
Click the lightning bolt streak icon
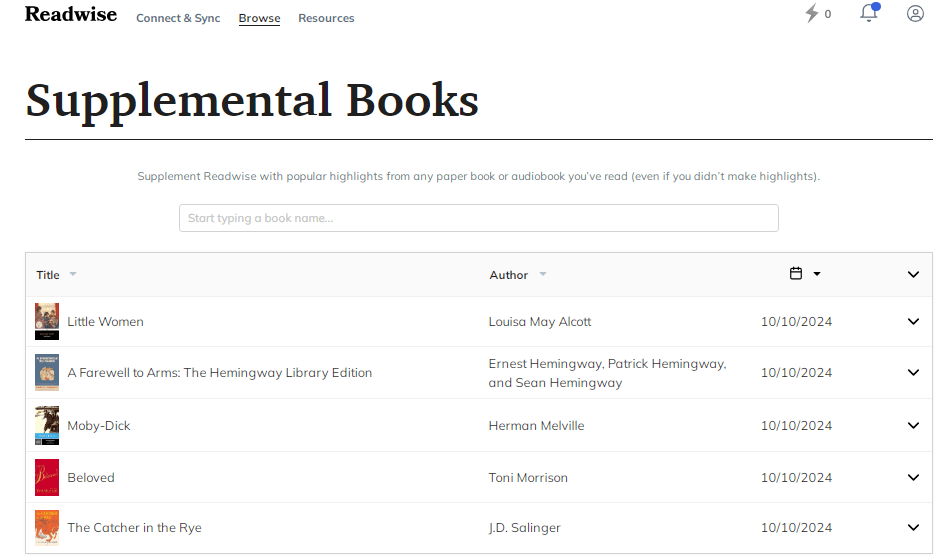812,13
